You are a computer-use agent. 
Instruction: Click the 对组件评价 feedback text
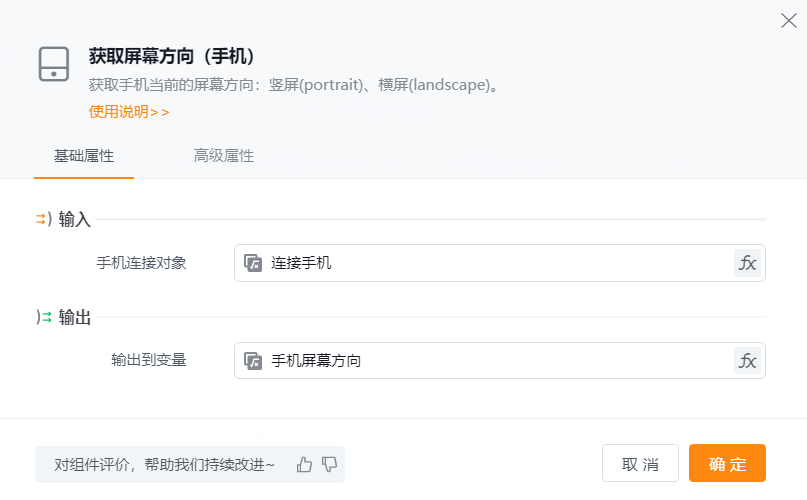point(164,464)
